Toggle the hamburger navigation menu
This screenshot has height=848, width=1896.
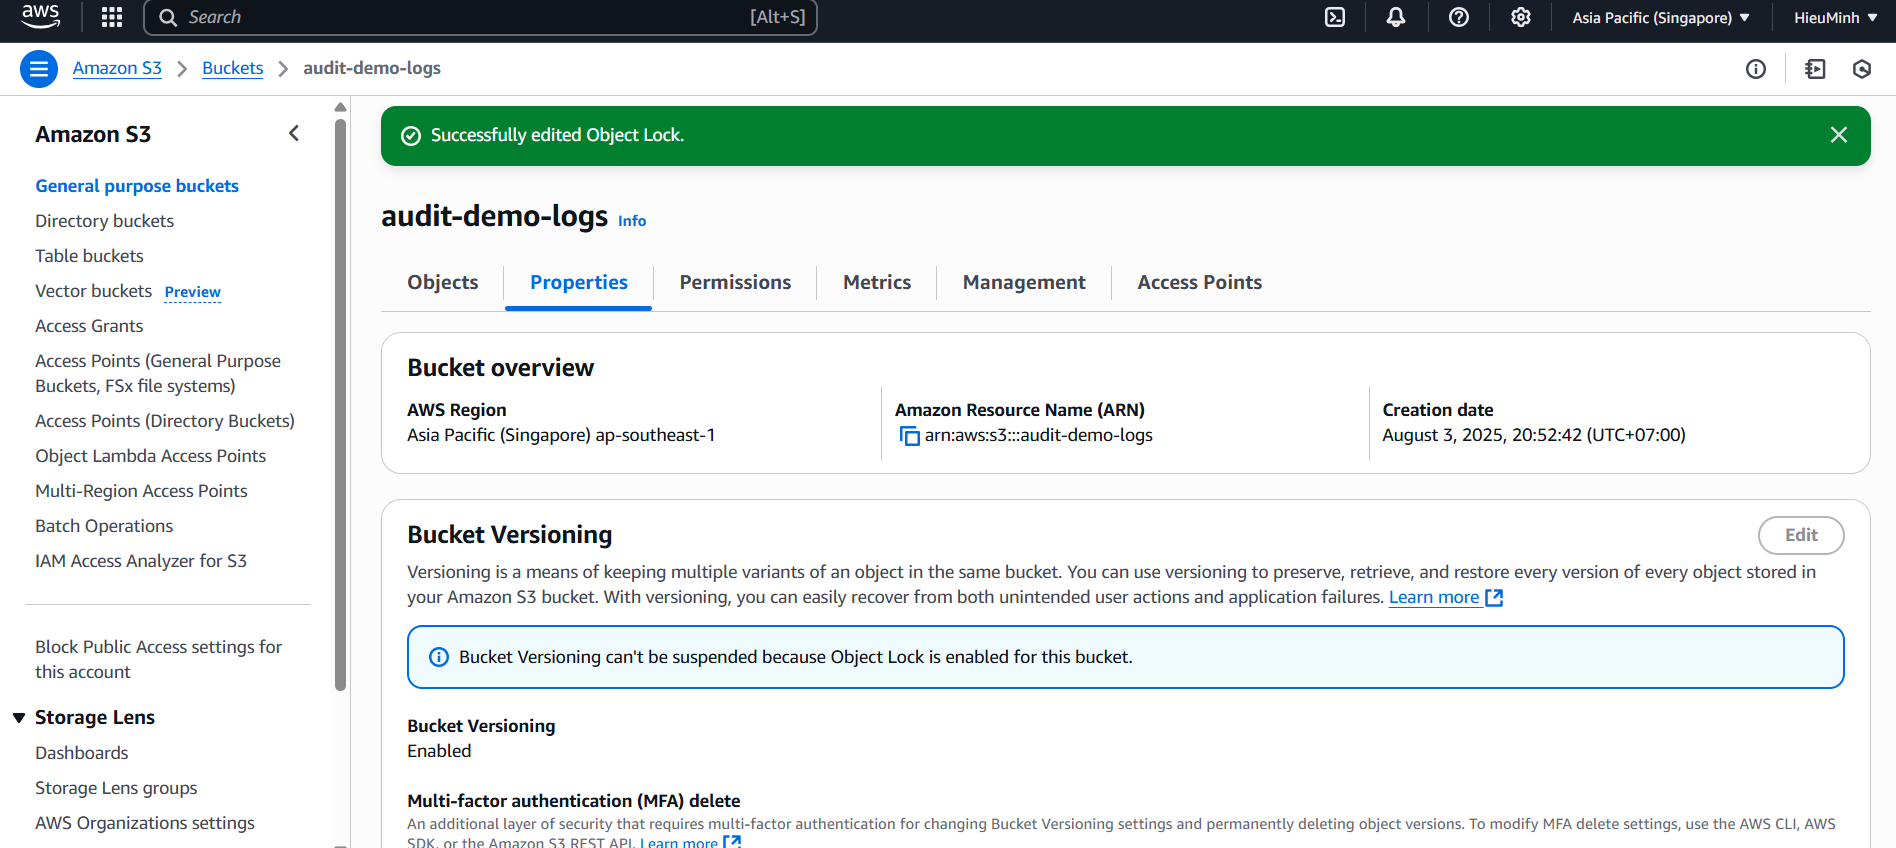(39, 69)
